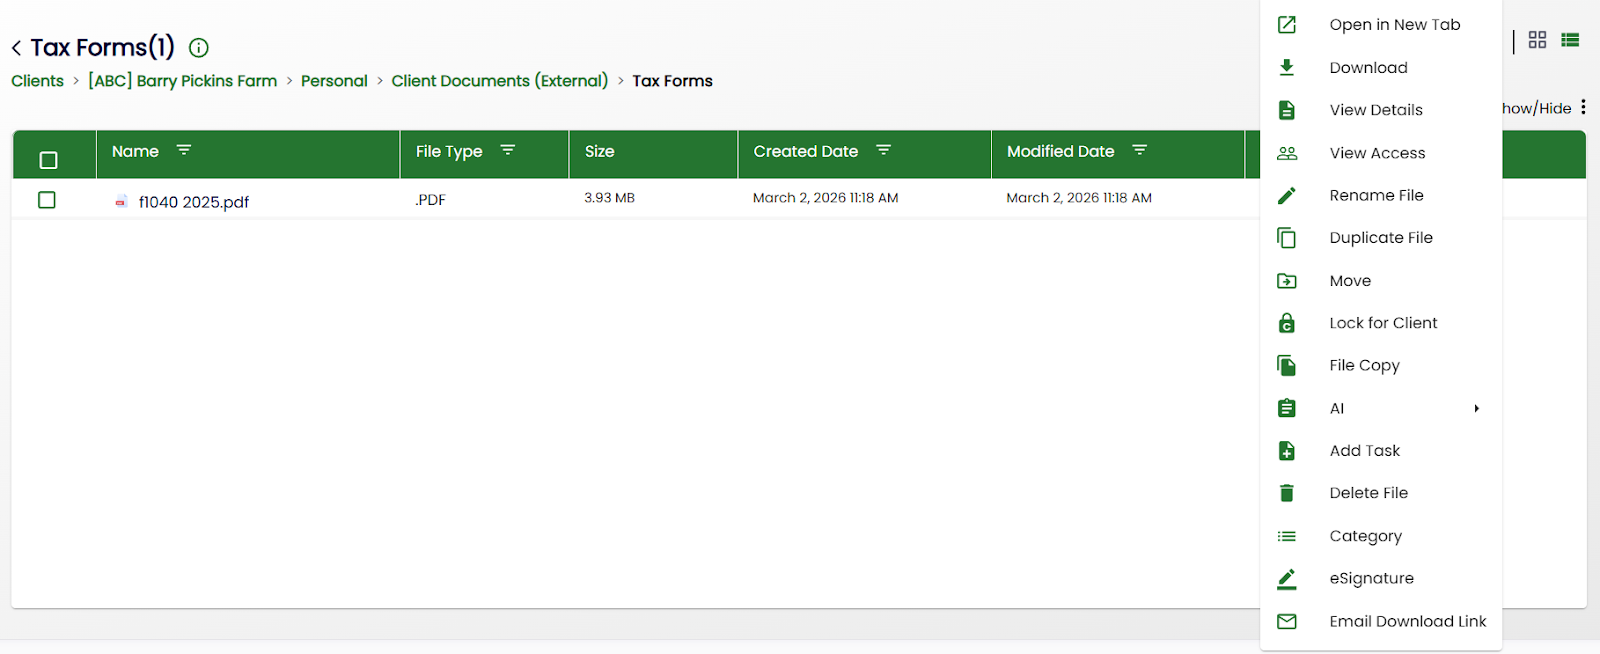Open the Show/Hide three-dot menu
The width and height of the screenshot is (1600, 654).
(1583, 107)
